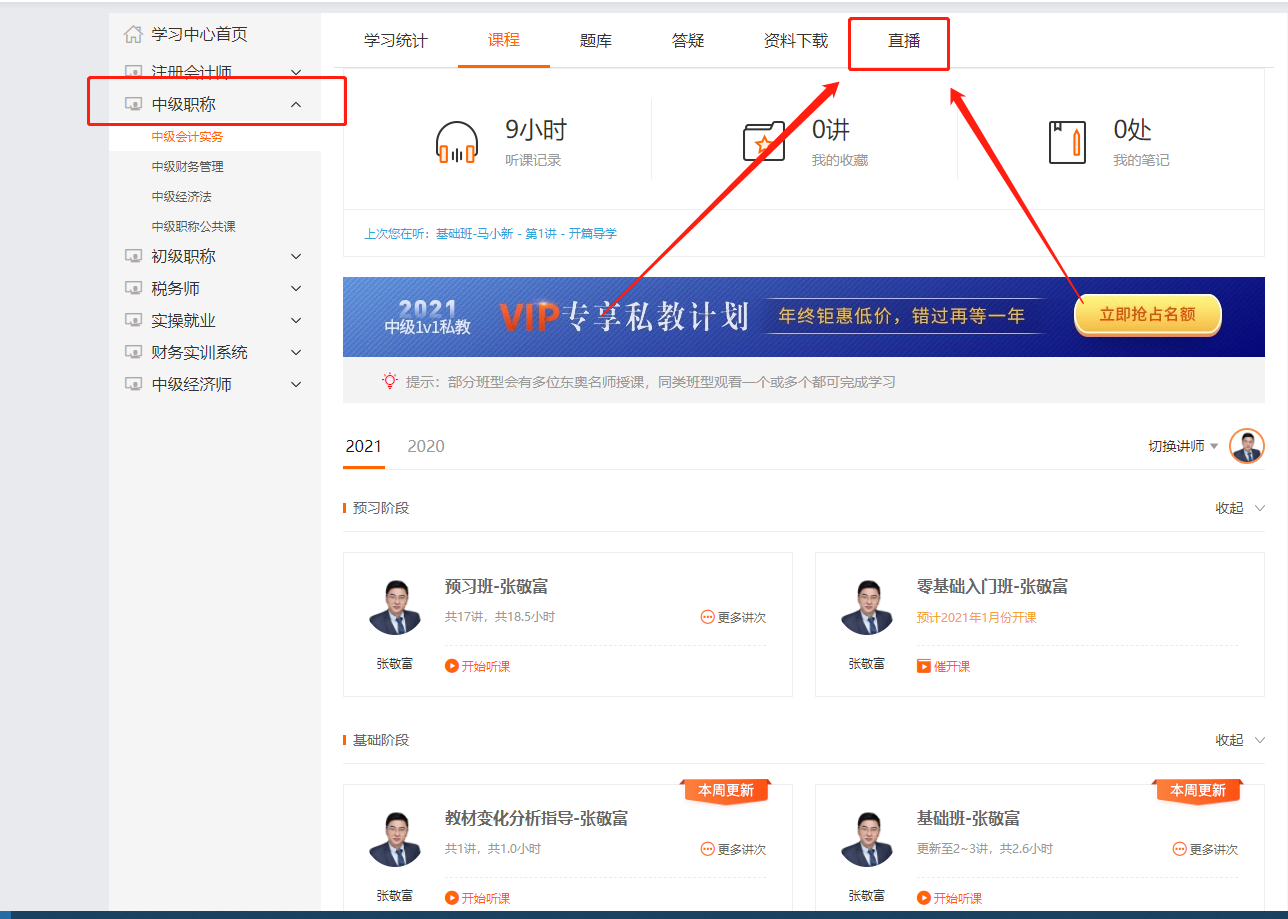The width and height of the screenshot is (1288, 919).
Task: Click the home icon beside 学习中心首页
Action: coord(133,35)
